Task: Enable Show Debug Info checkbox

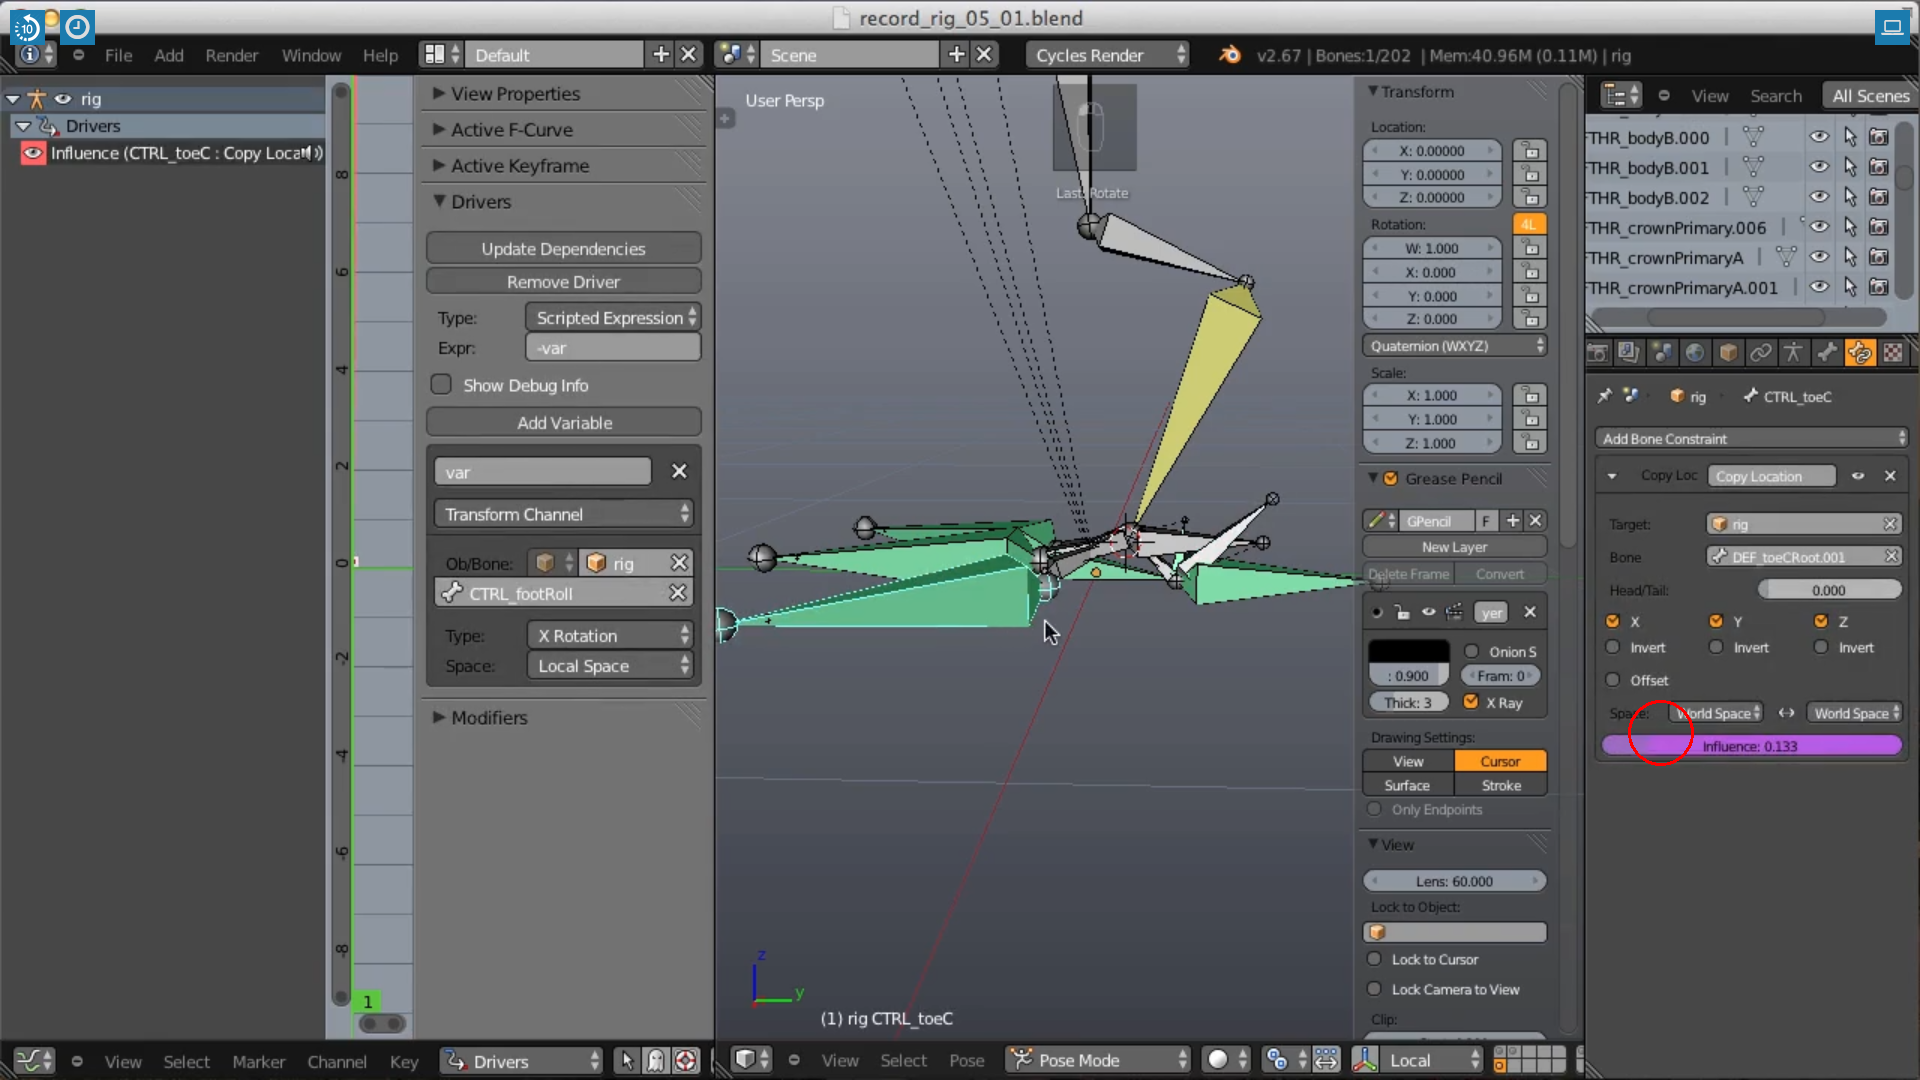Action: (x=441, y=385)
